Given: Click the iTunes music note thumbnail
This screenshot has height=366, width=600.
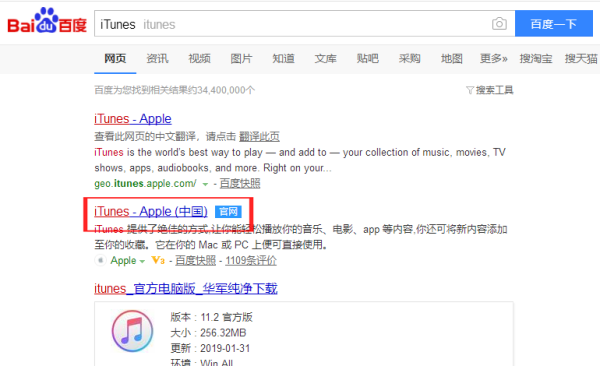Looking at the screenshot, I should tap(132, 331).
